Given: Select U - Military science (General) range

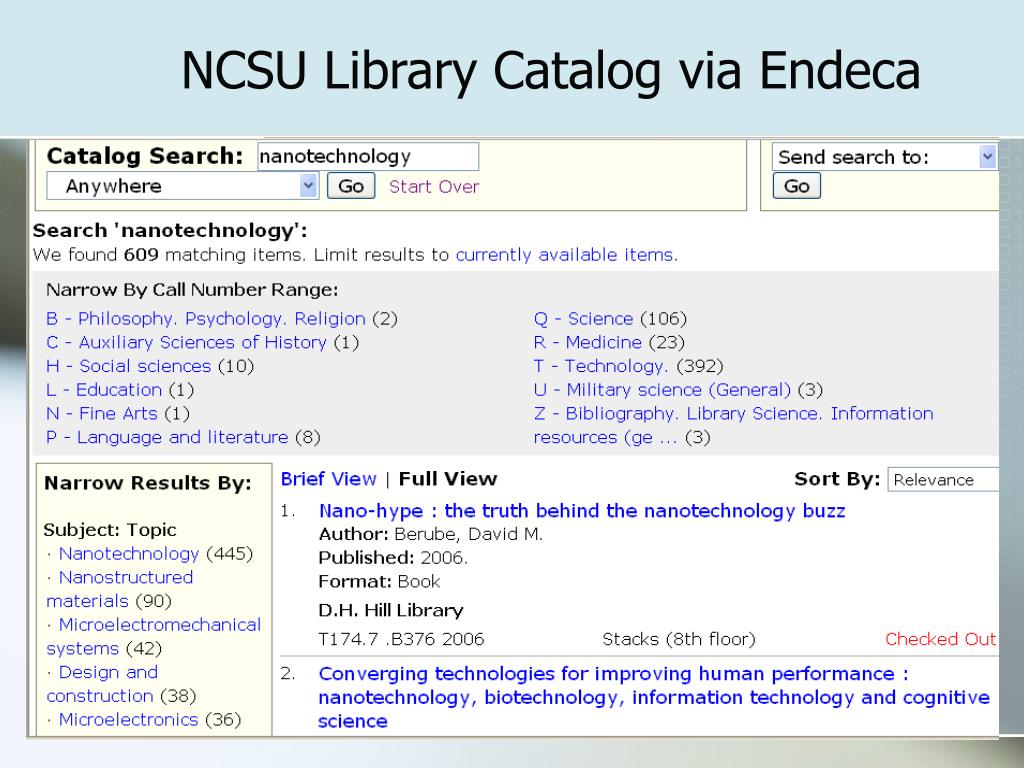Looking at the screenshot, I should (x=662, y=390).
